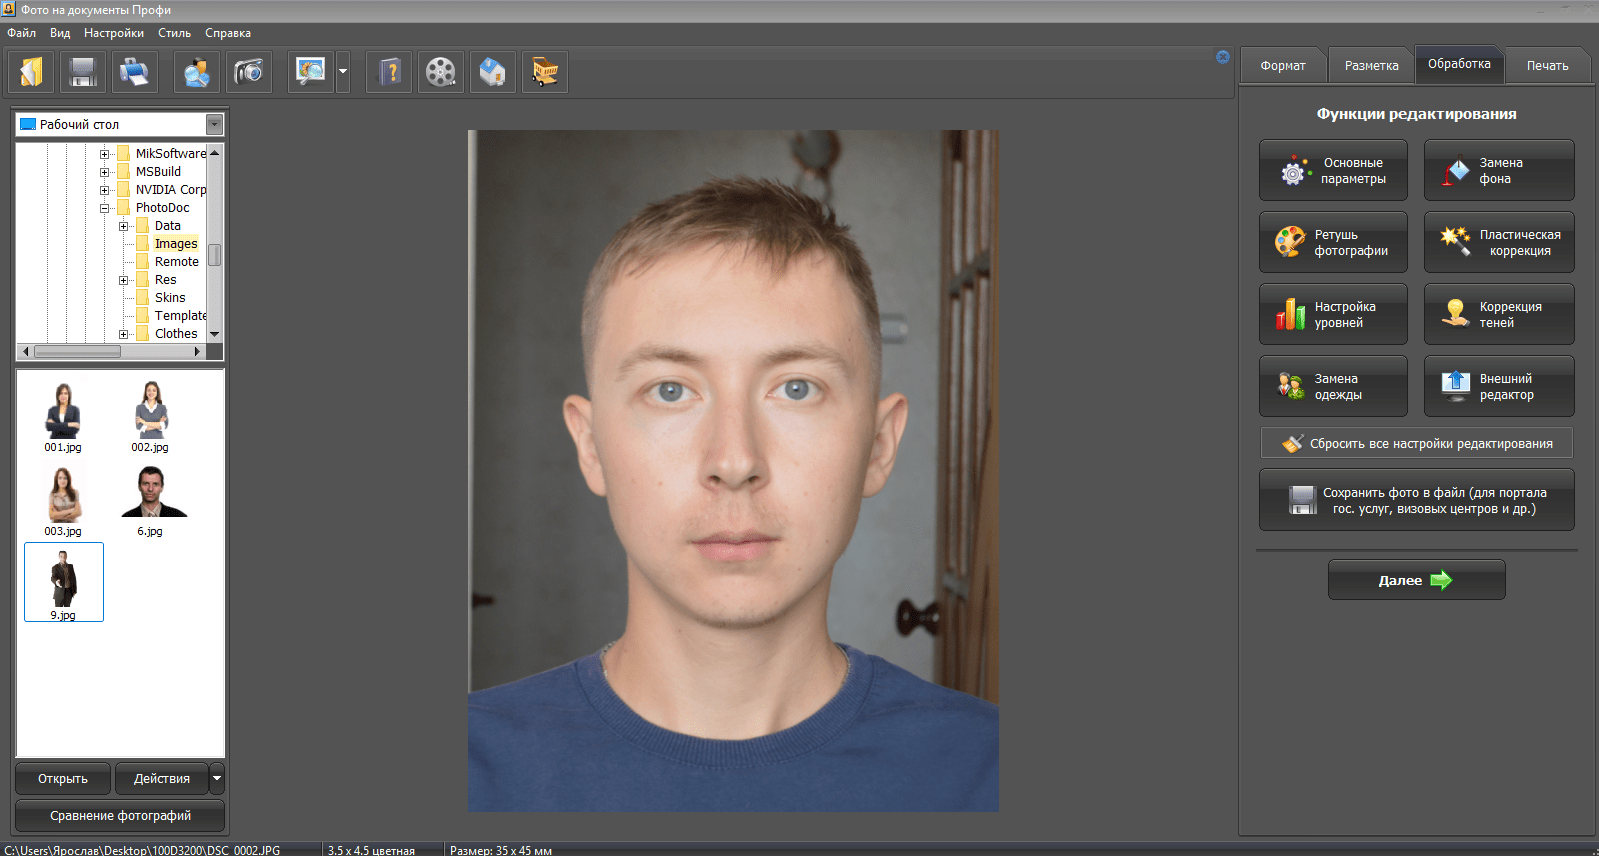Open dropdown arrow next to picture magnifier icon
The image size is (1599, 856).
click(343, 72)
